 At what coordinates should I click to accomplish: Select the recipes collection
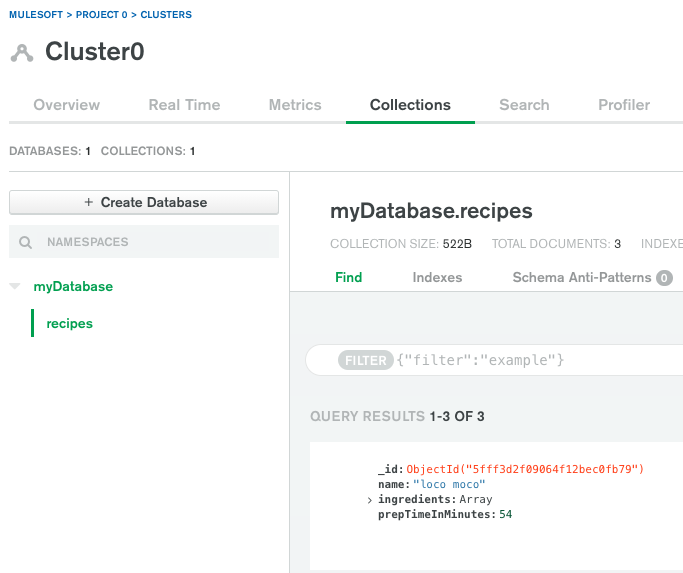pyautogui.click(x=70, y=323)
